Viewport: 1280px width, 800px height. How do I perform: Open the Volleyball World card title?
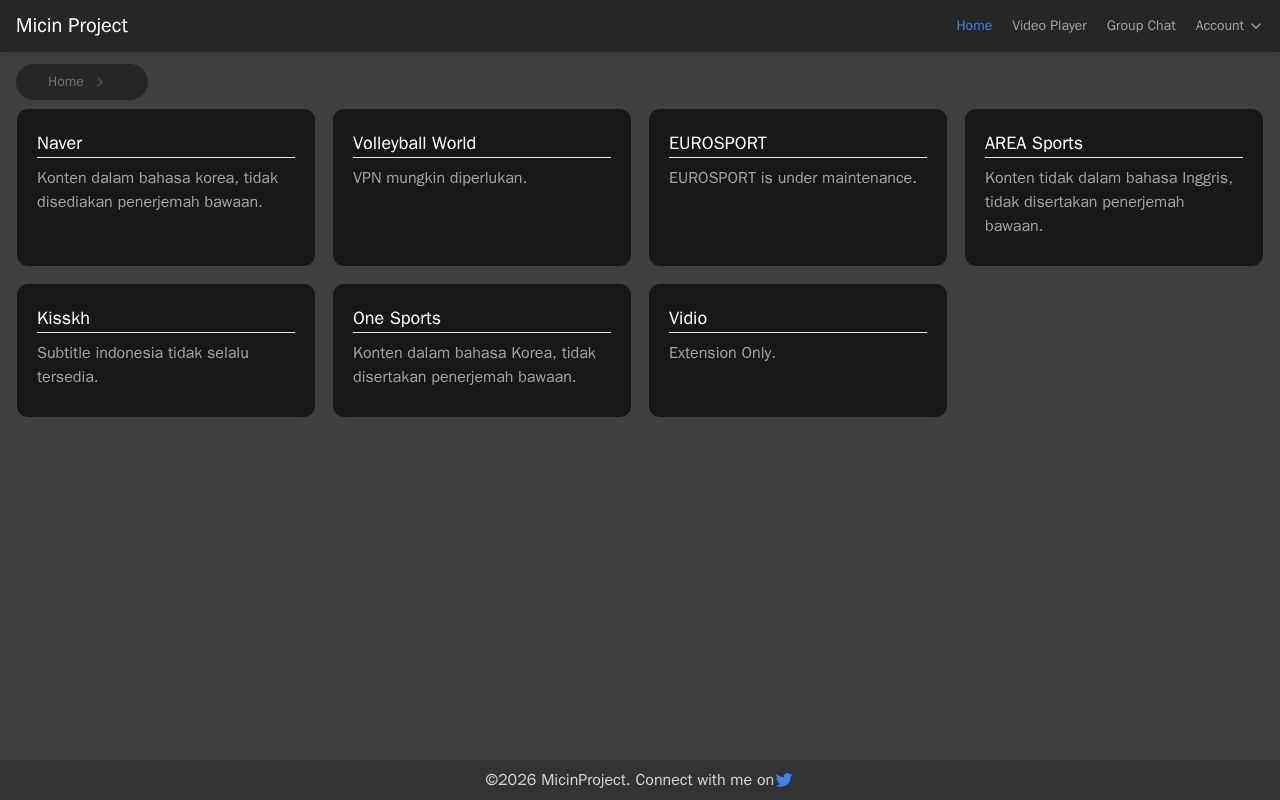(x=414, y=143)
